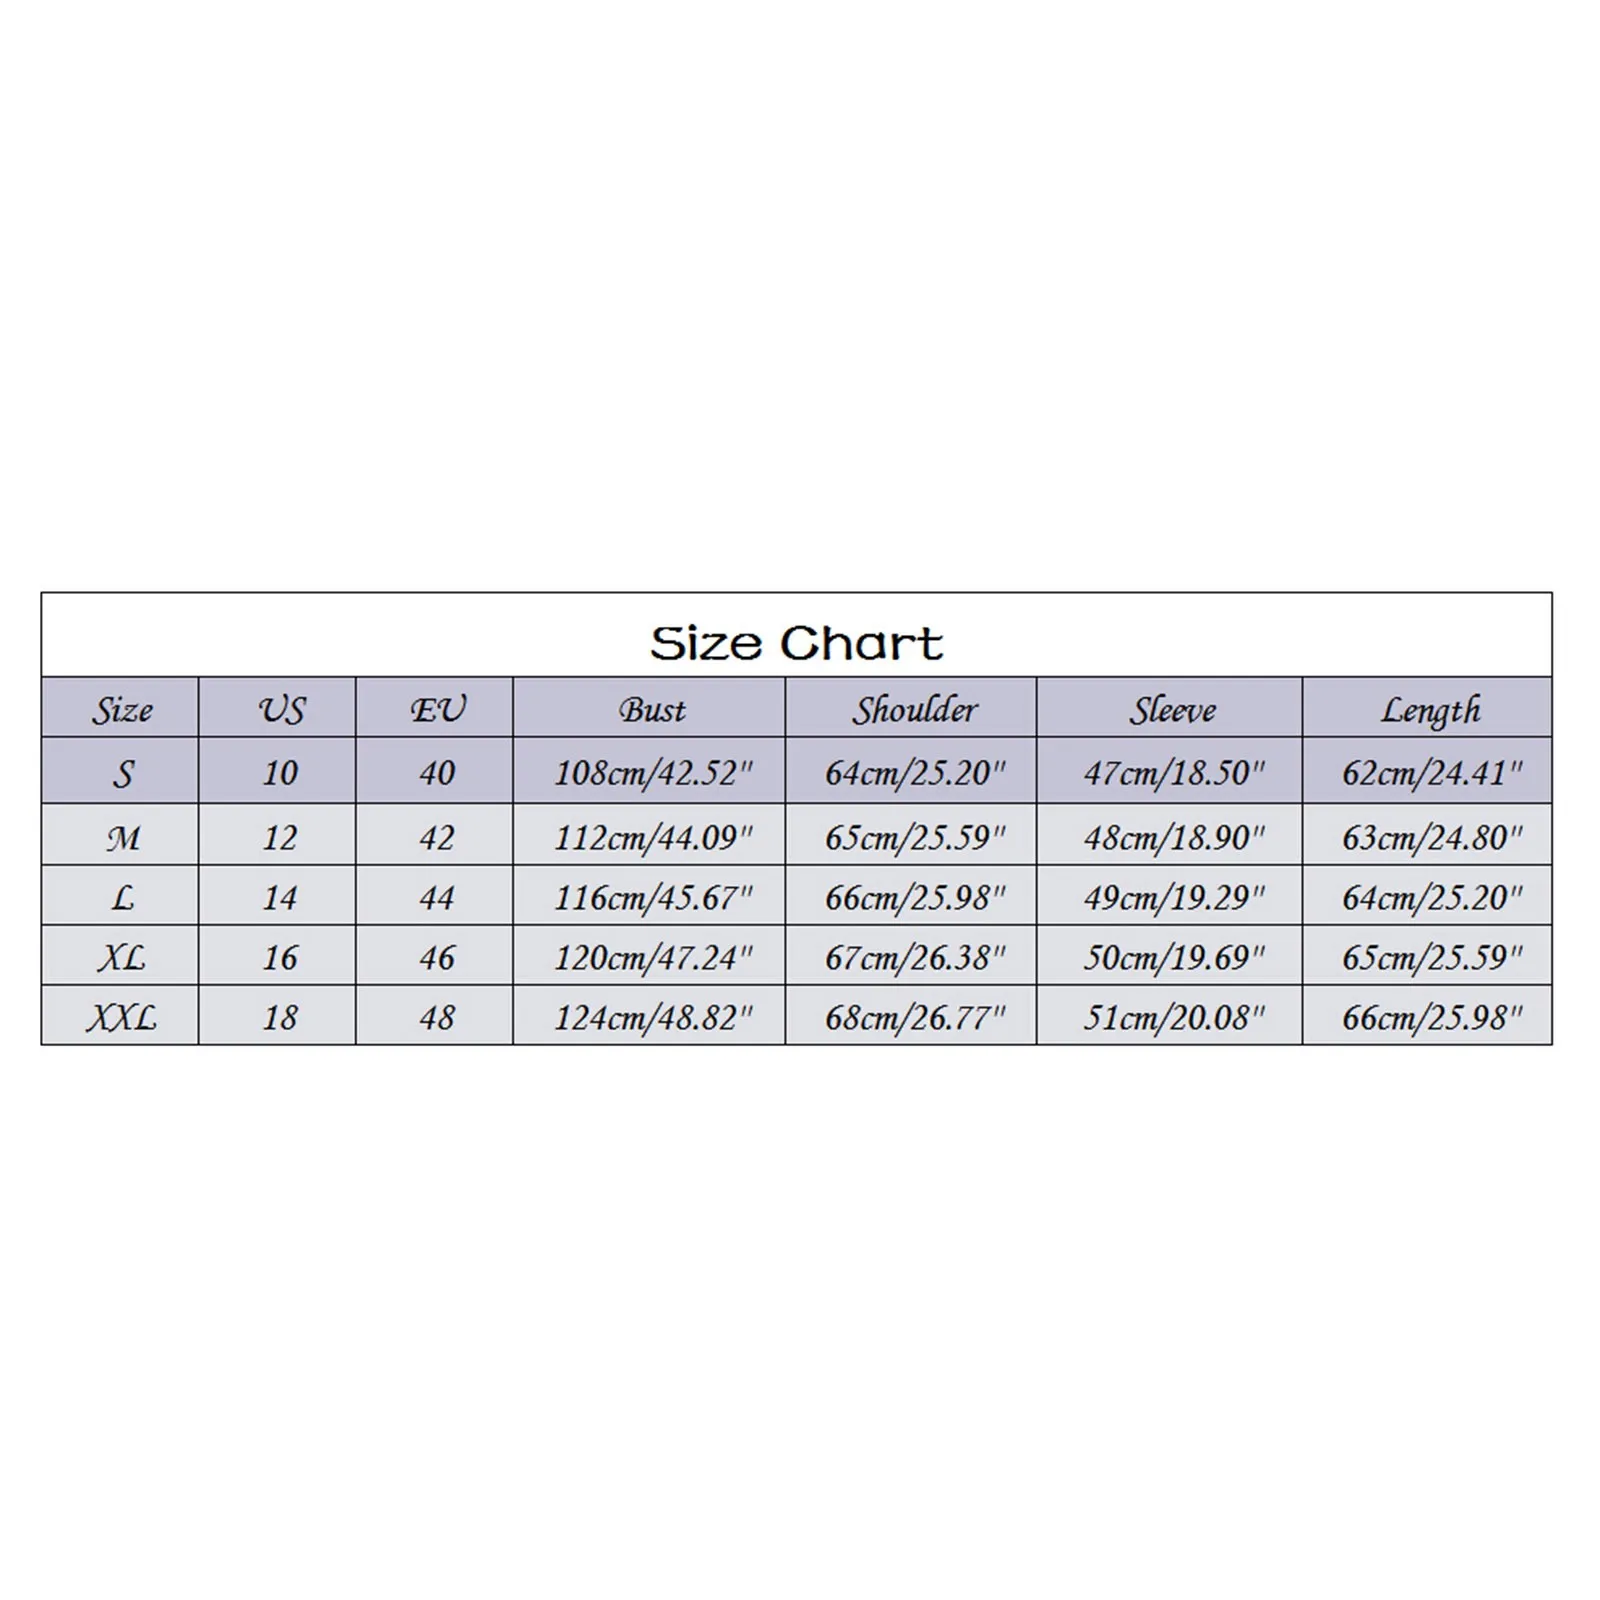Screen dimensions: 1600x1600
Task: Click the XL size row label
Action: click(121, 958)
